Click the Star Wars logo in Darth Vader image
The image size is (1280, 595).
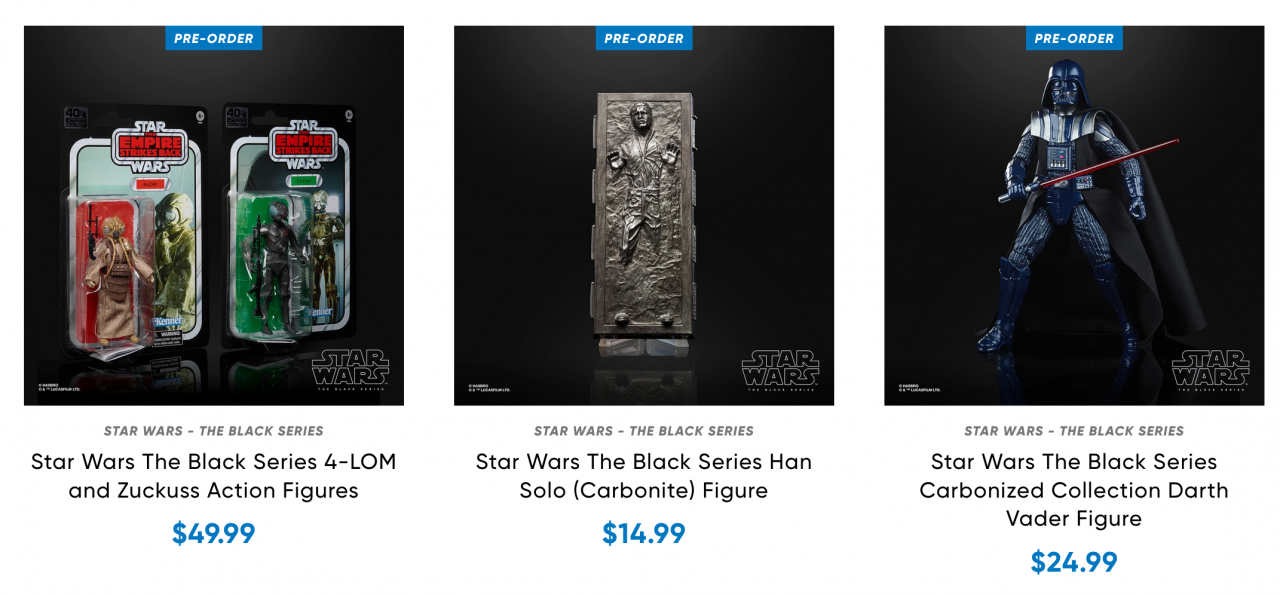pyautogui.click(x=1210, y=369)
